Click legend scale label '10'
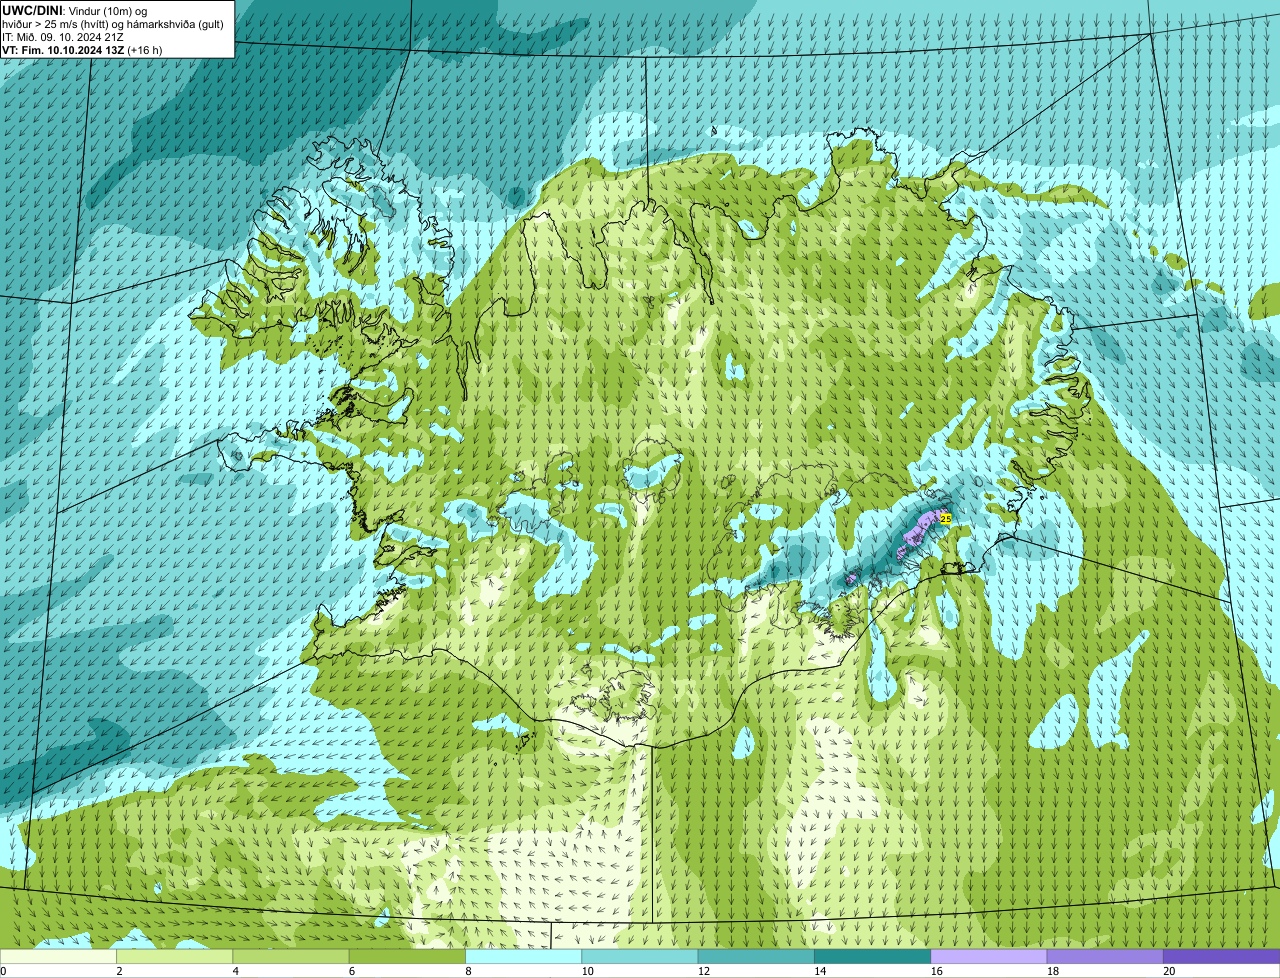The width and height of the screenshot is (1280, 978). pos(587,971)
